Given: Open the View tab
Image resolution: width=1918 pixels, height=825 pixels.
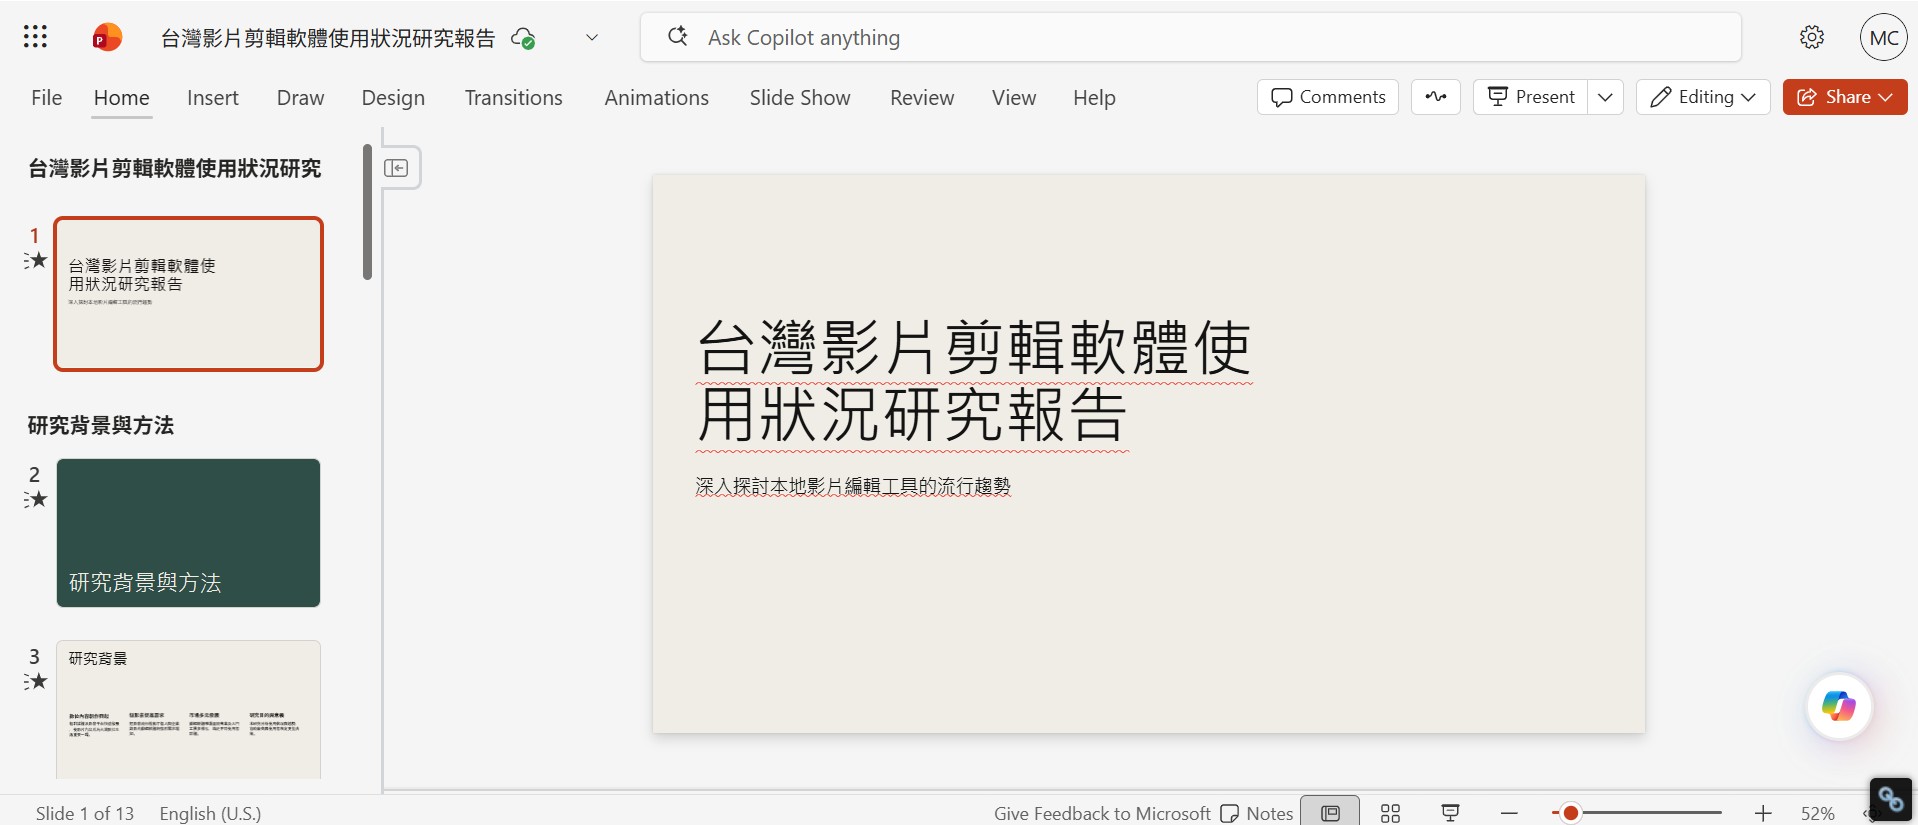Looking at the screenshot, I should point(1014,98).
